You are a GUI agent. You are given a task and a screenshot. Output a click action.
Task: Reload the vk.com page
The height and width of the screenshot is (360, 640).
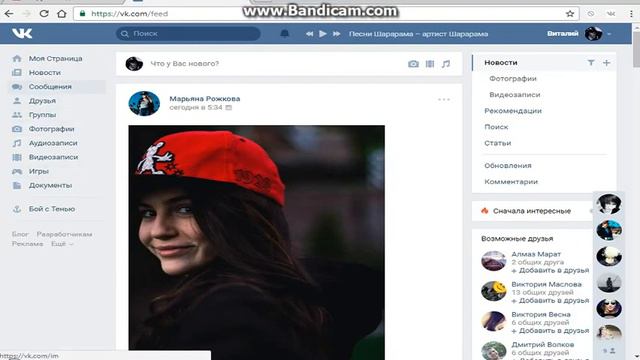pyautogui.click(x=44, y=13)
